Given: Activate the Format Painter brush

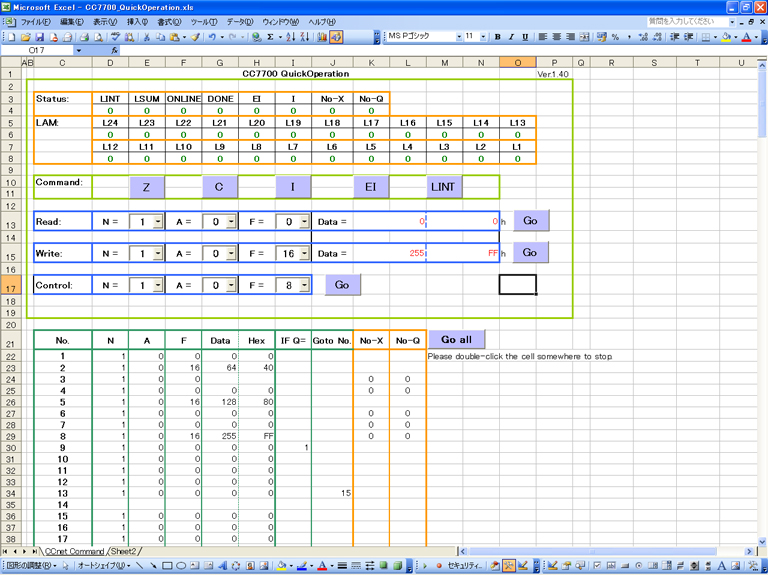Looking at the screenshot, I should click(195, 37).
